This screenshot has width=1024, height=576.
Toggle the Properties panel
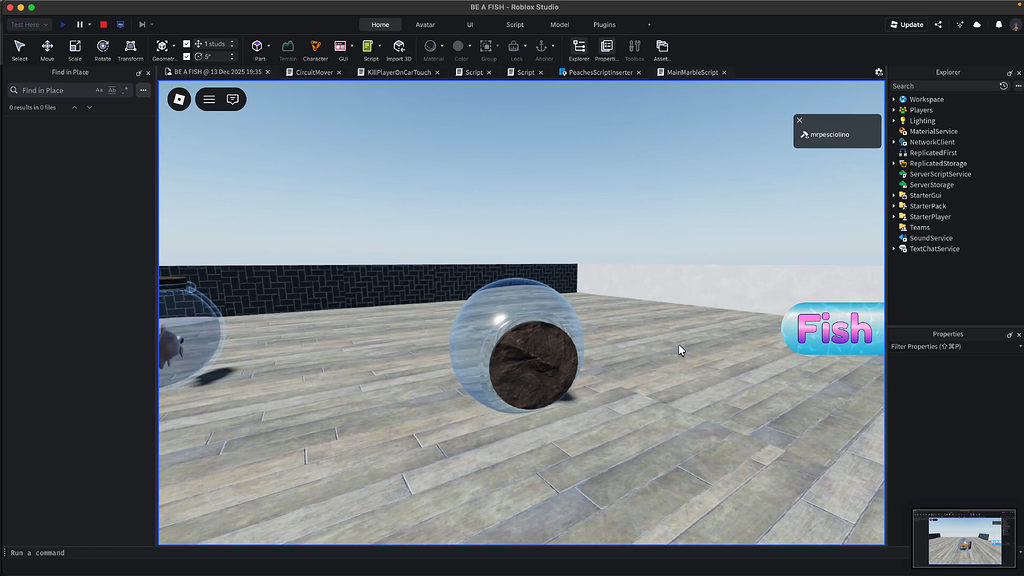604,46
